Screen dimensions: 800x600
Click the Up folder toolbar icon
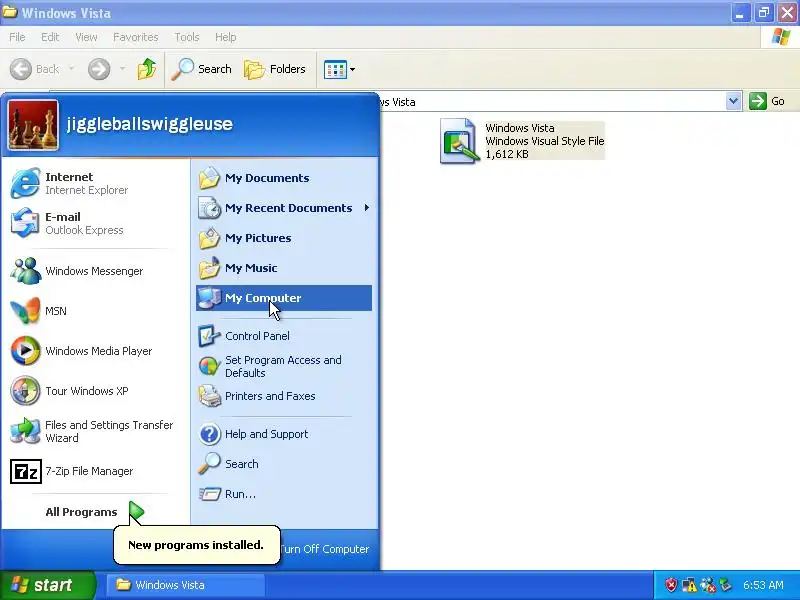(147, 69)
